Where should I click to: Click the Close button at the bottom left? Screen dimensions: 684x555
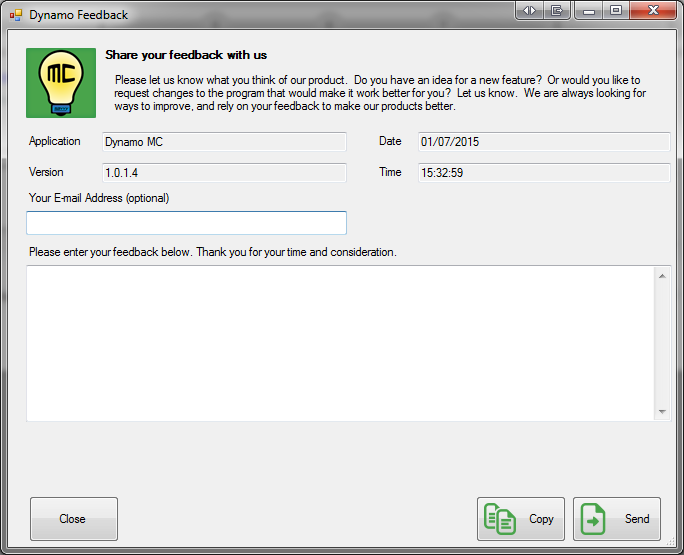click(x=74, y=519)
